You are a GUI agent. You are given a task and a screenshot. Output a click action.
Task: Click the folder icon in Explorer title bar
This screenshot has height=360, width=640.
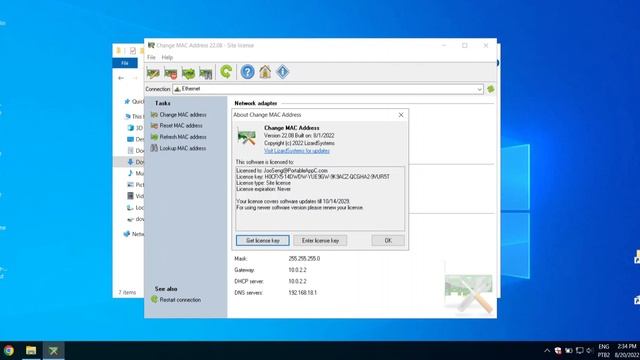(118, 51)
